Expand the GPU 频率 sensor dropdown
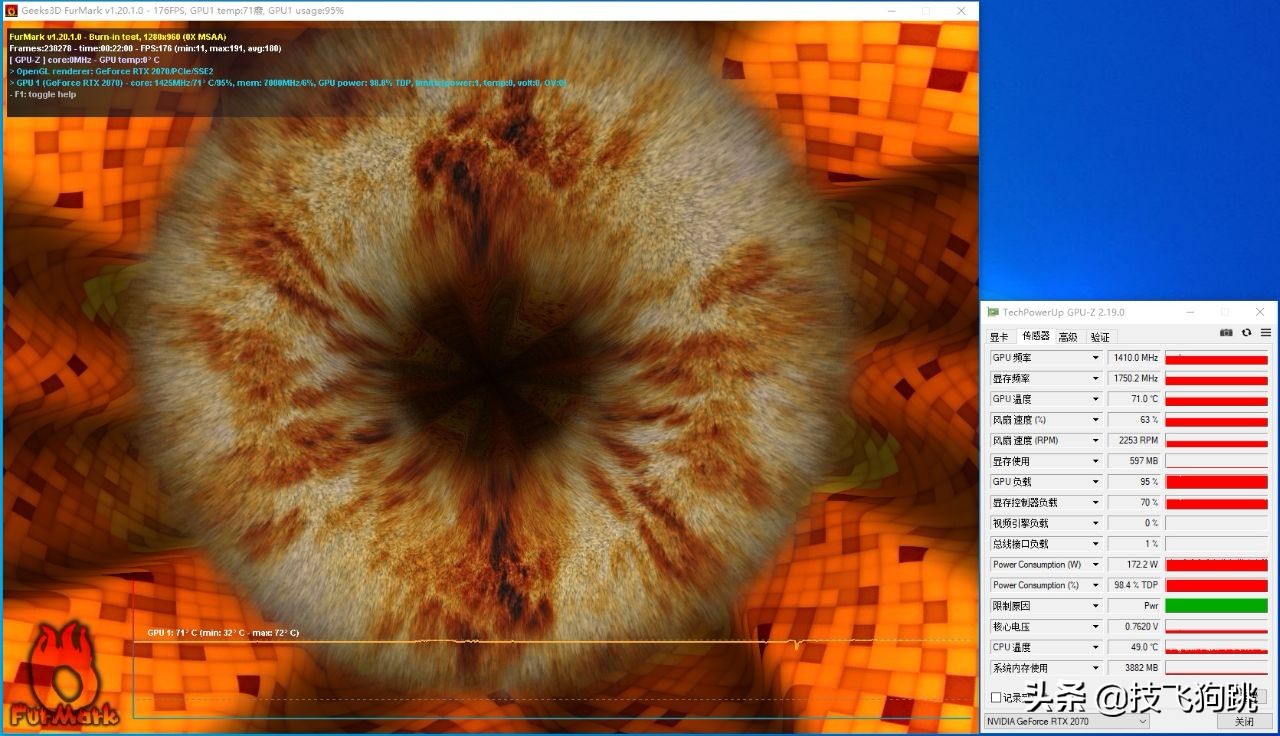The image size is (1280, 736). 1094,358
